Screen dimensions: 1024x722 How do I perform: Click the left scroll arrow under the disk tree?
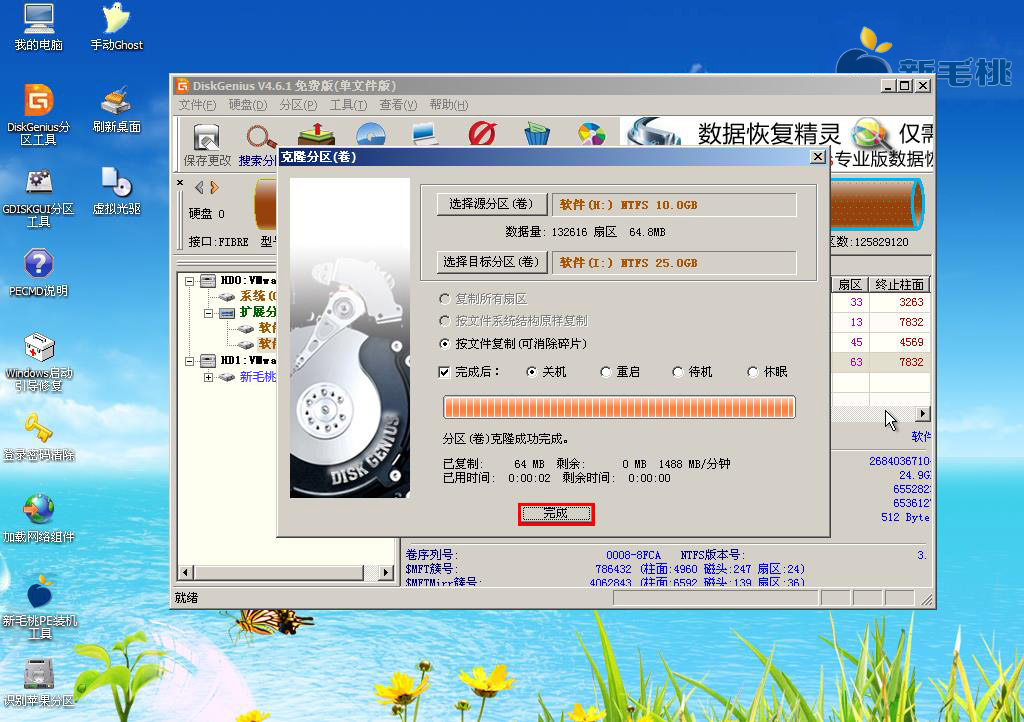(185, 573)
